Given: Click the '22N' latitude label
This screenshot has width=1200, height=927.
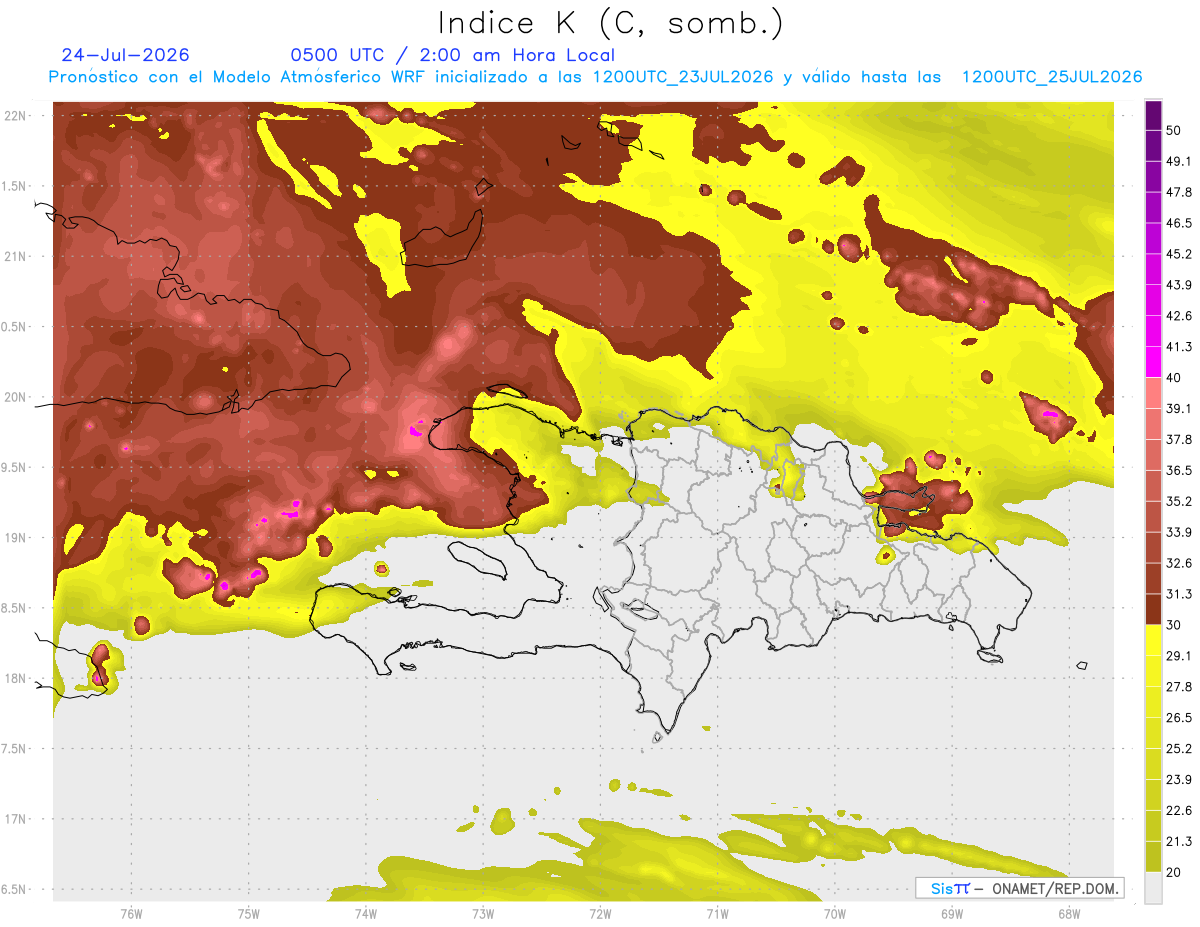Looking at the screenshot, I should [x=16, y=116].
